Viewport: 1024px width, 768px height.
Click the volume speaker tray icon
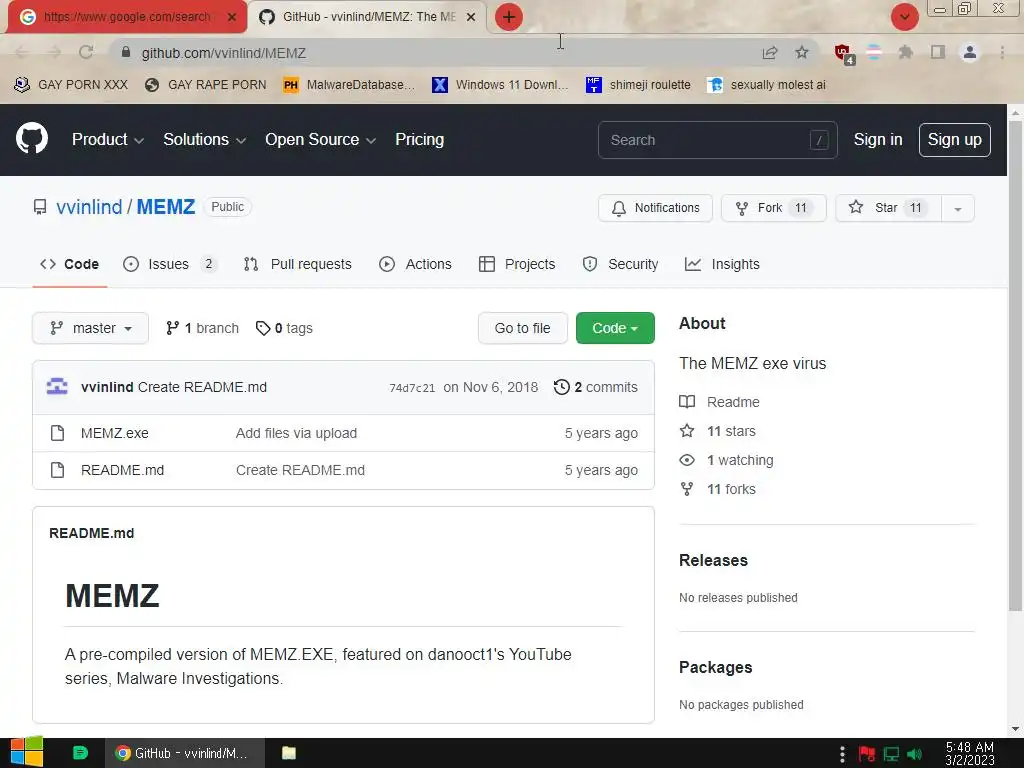914,754
